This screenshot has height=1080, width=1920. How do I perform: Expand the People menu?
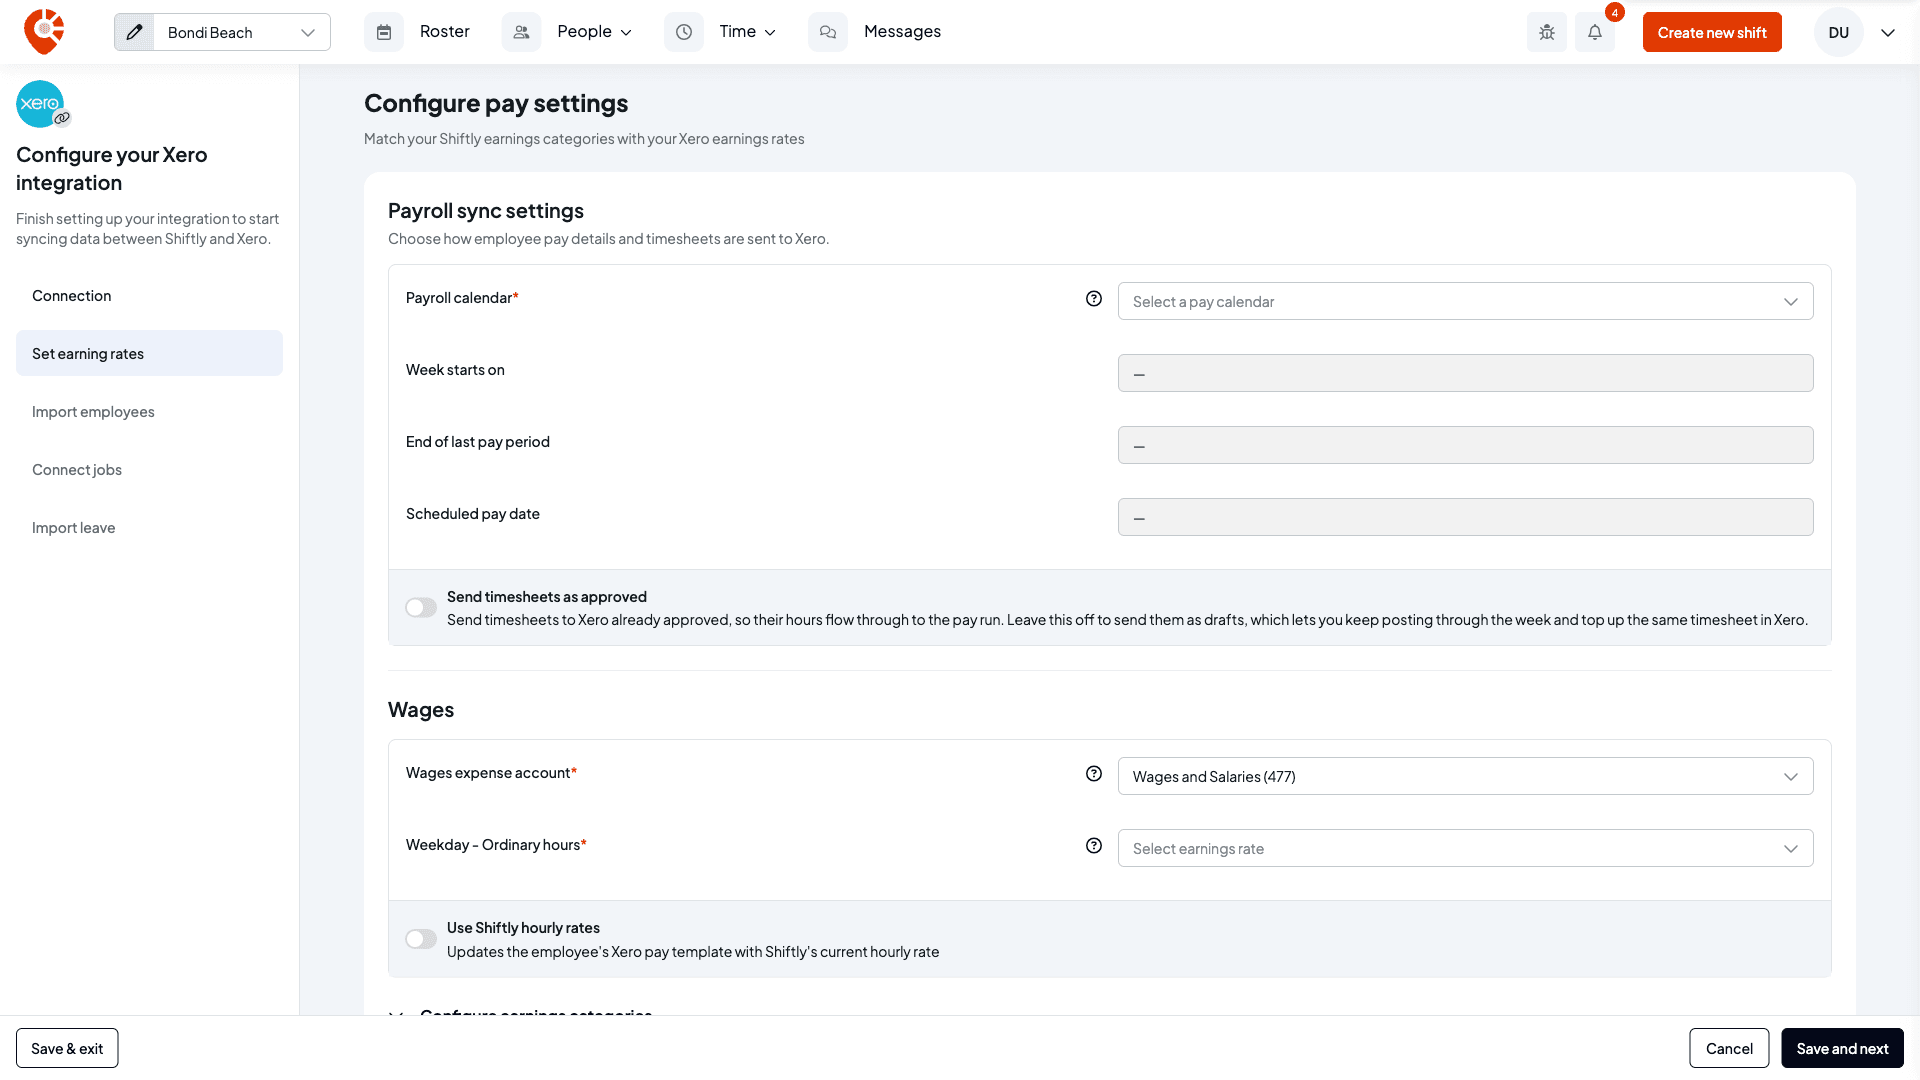pos(595,32)
